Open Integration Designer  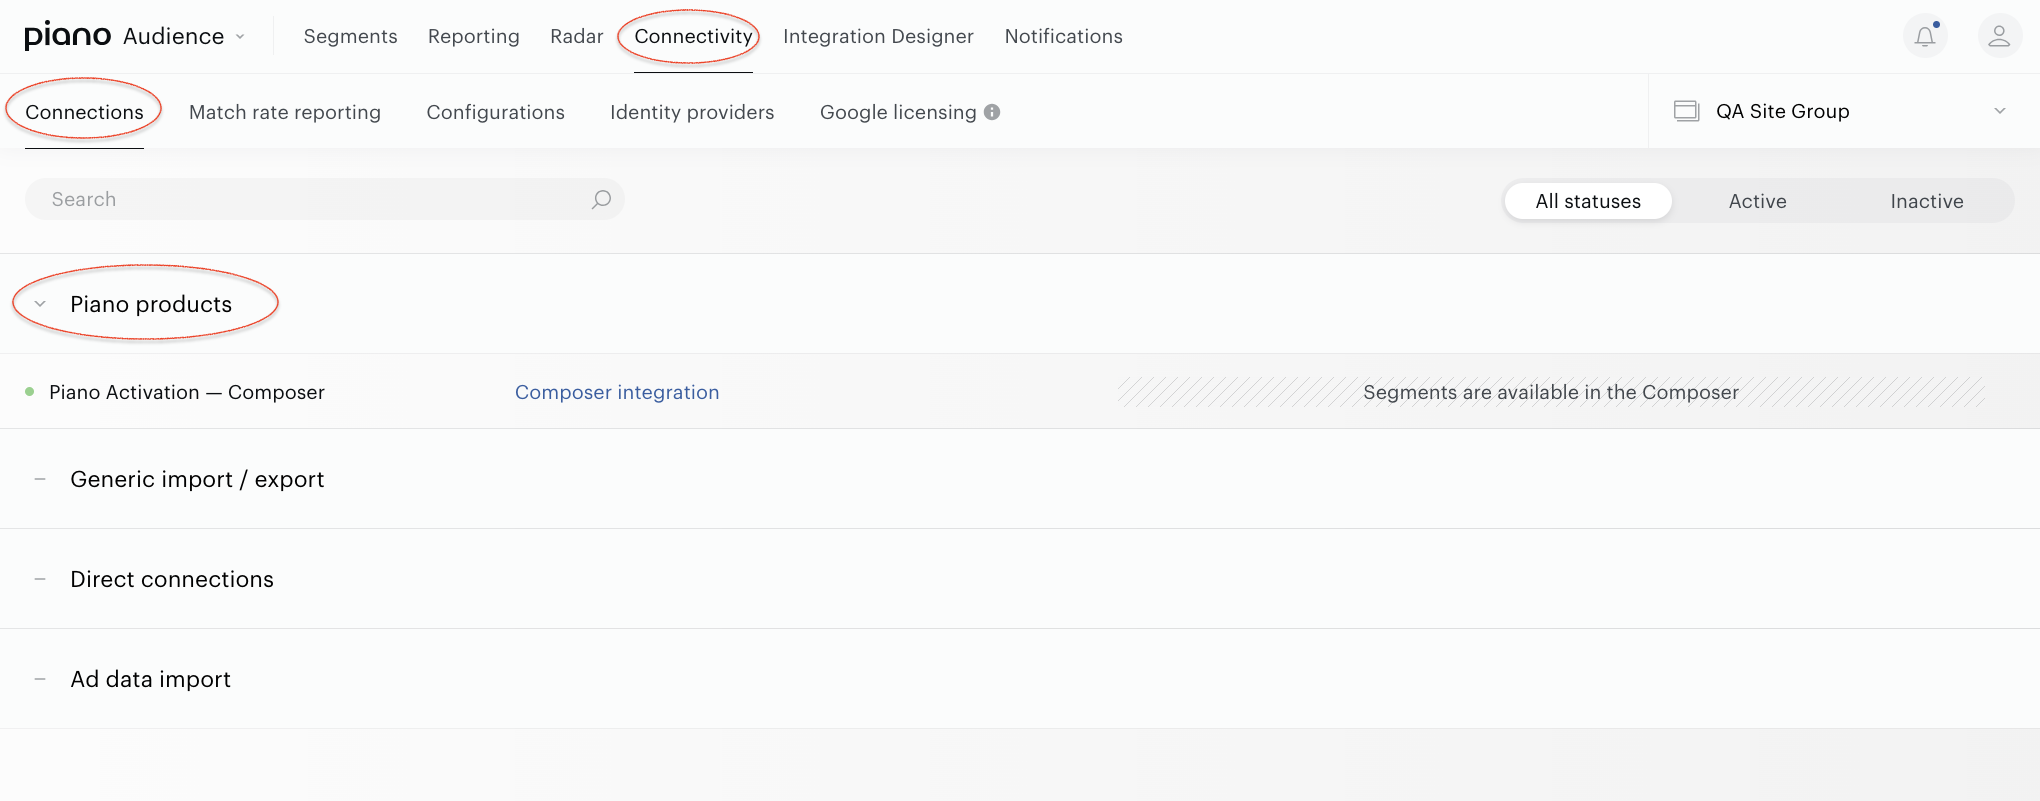click(x=878, y=37)
